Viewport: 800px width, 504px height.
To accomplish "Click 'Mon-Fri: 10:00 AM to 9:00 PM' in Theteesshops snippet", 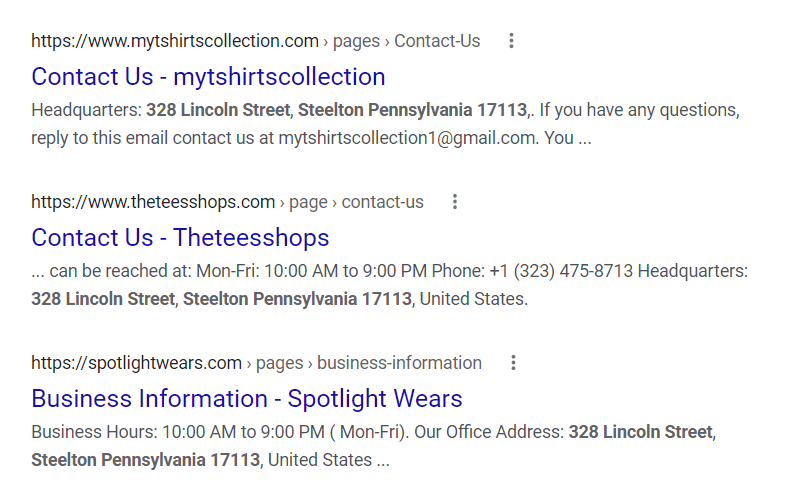I will point(312,271).
